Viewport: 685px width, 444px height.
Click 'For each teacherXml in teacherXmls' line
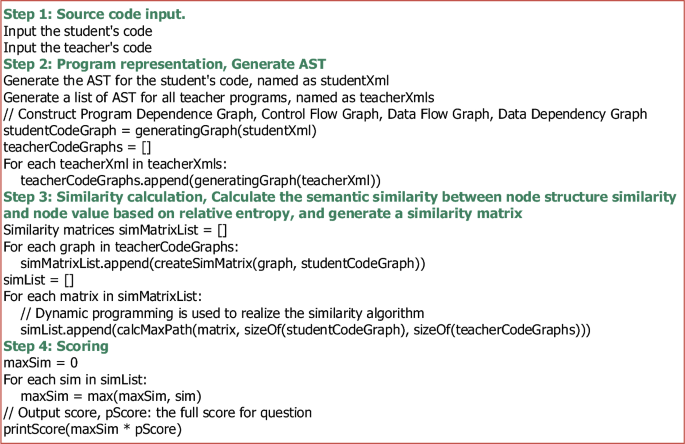[x=115, y=164]
